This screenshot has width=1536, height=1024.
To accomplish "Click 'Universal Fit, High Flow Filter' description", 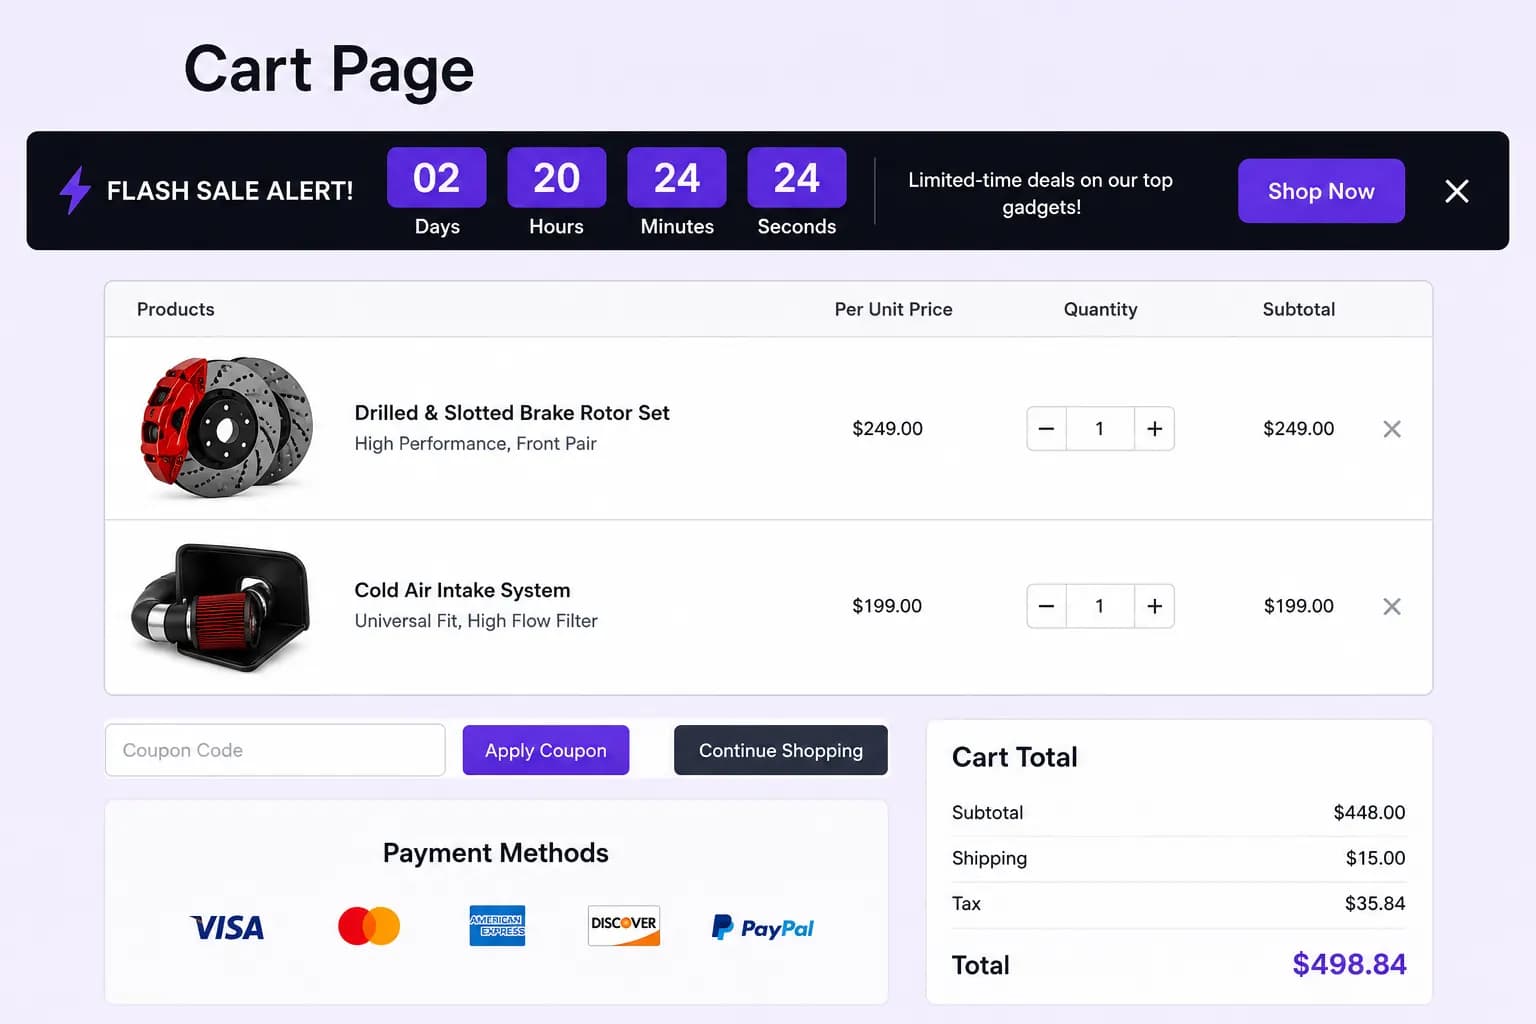I will click(476, 620).
